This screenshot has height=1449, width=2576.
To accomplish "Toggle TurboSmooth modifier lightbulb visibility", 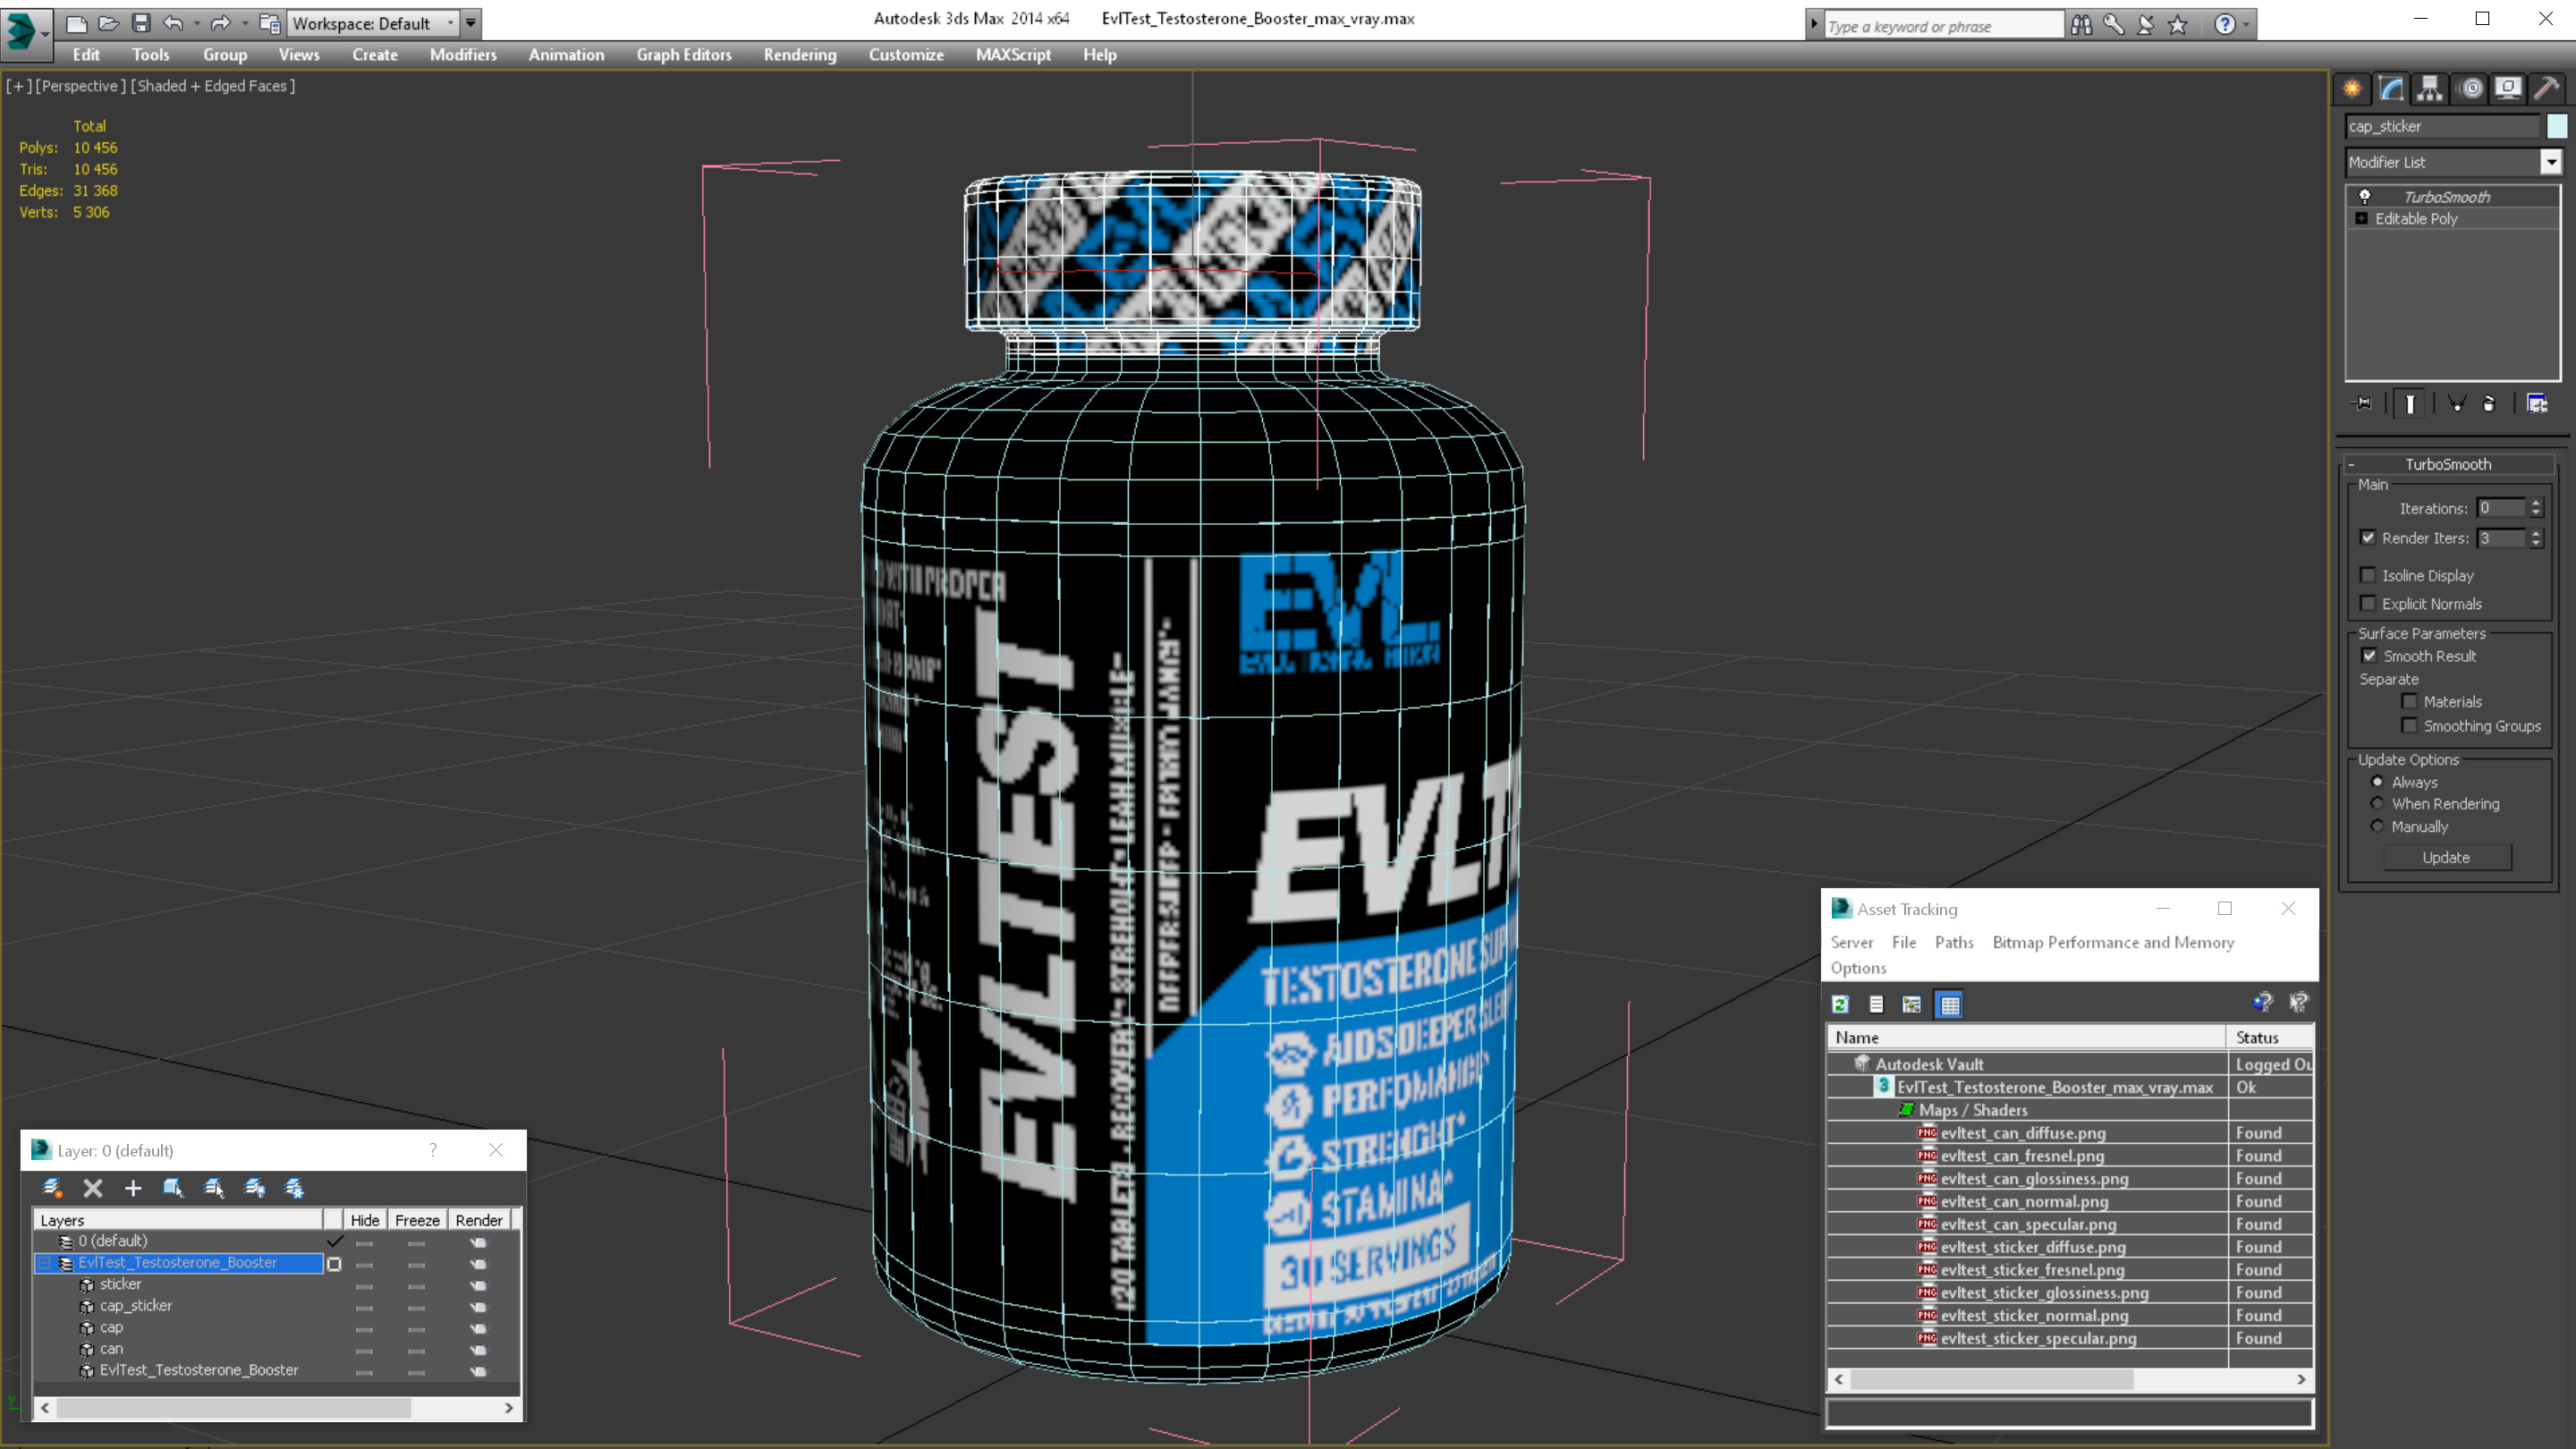I will (2365, 197).
